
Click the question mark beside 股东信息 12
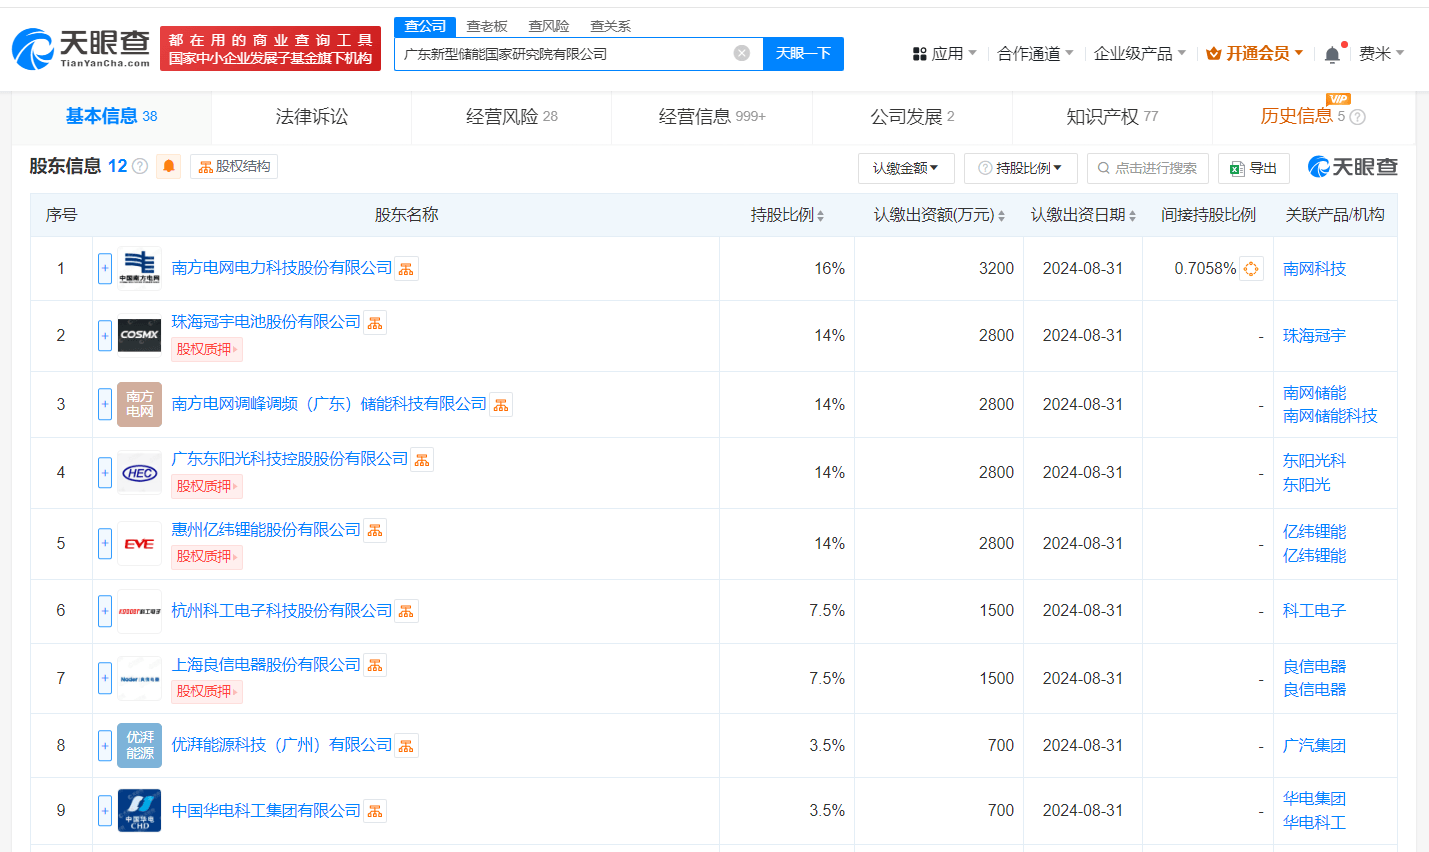point(139,166)
